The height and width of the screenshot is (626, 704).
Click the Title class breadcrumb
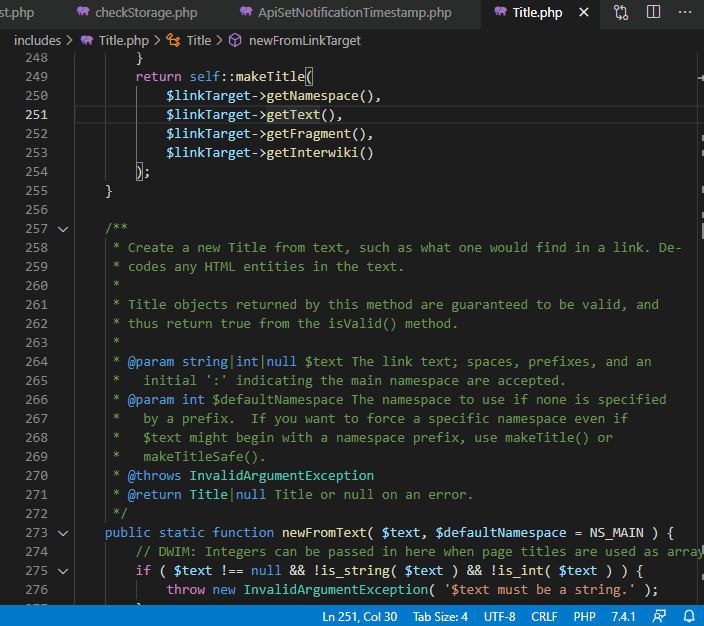(x=198, y=40)
